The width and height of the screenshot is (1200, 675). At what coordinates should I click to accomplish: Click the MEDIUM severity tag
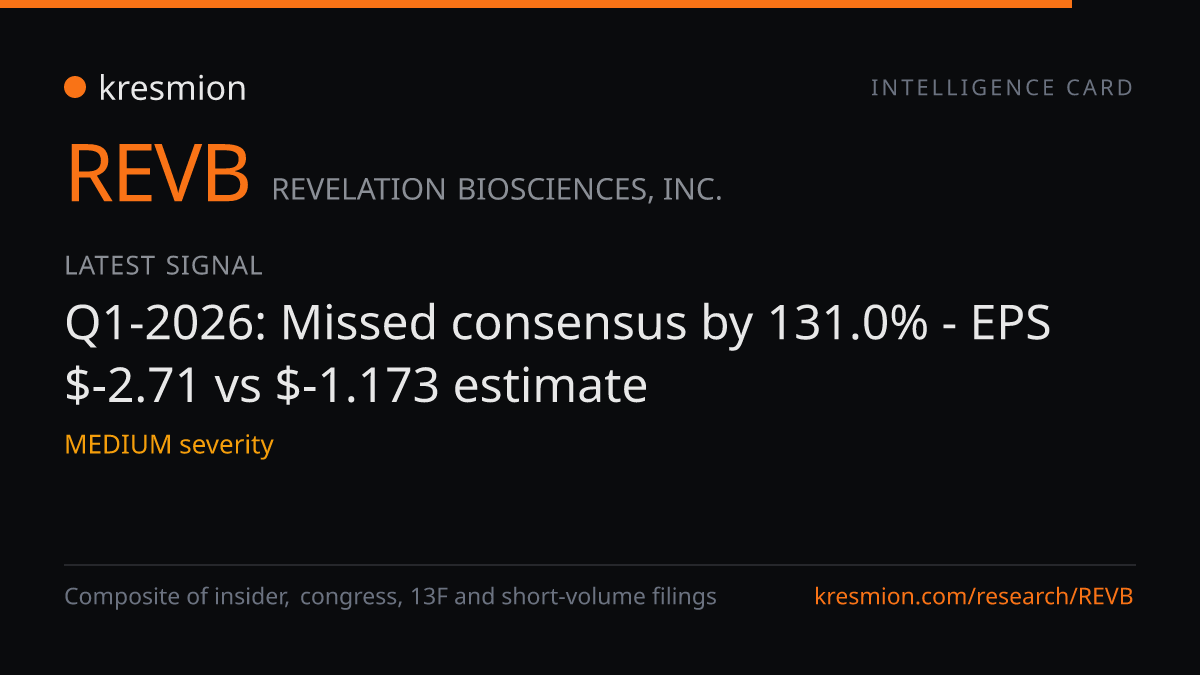(x=169, y=445)
